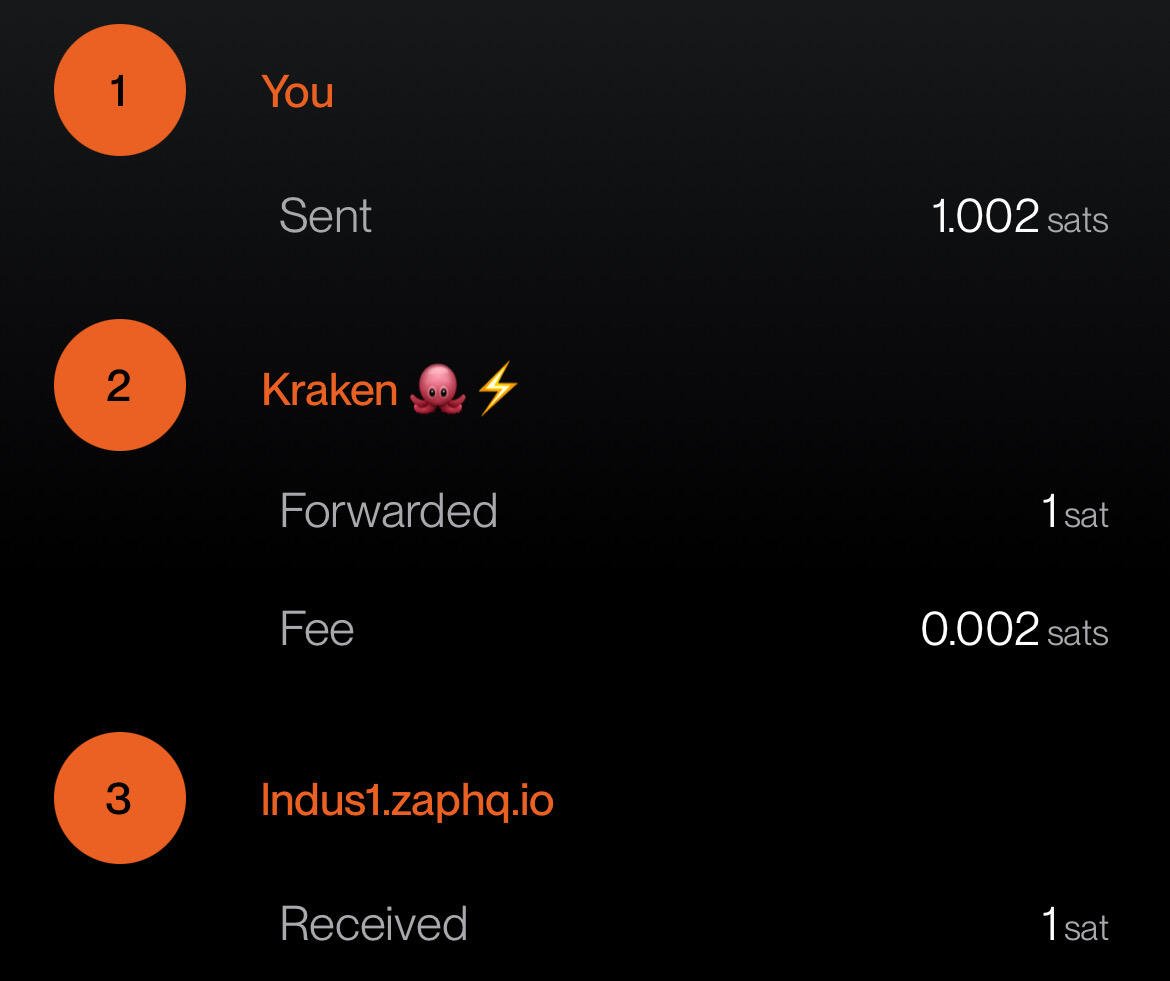Click the sats unit beside 1.002
The image size is (1170, 981).
(x=1078, y=221)
